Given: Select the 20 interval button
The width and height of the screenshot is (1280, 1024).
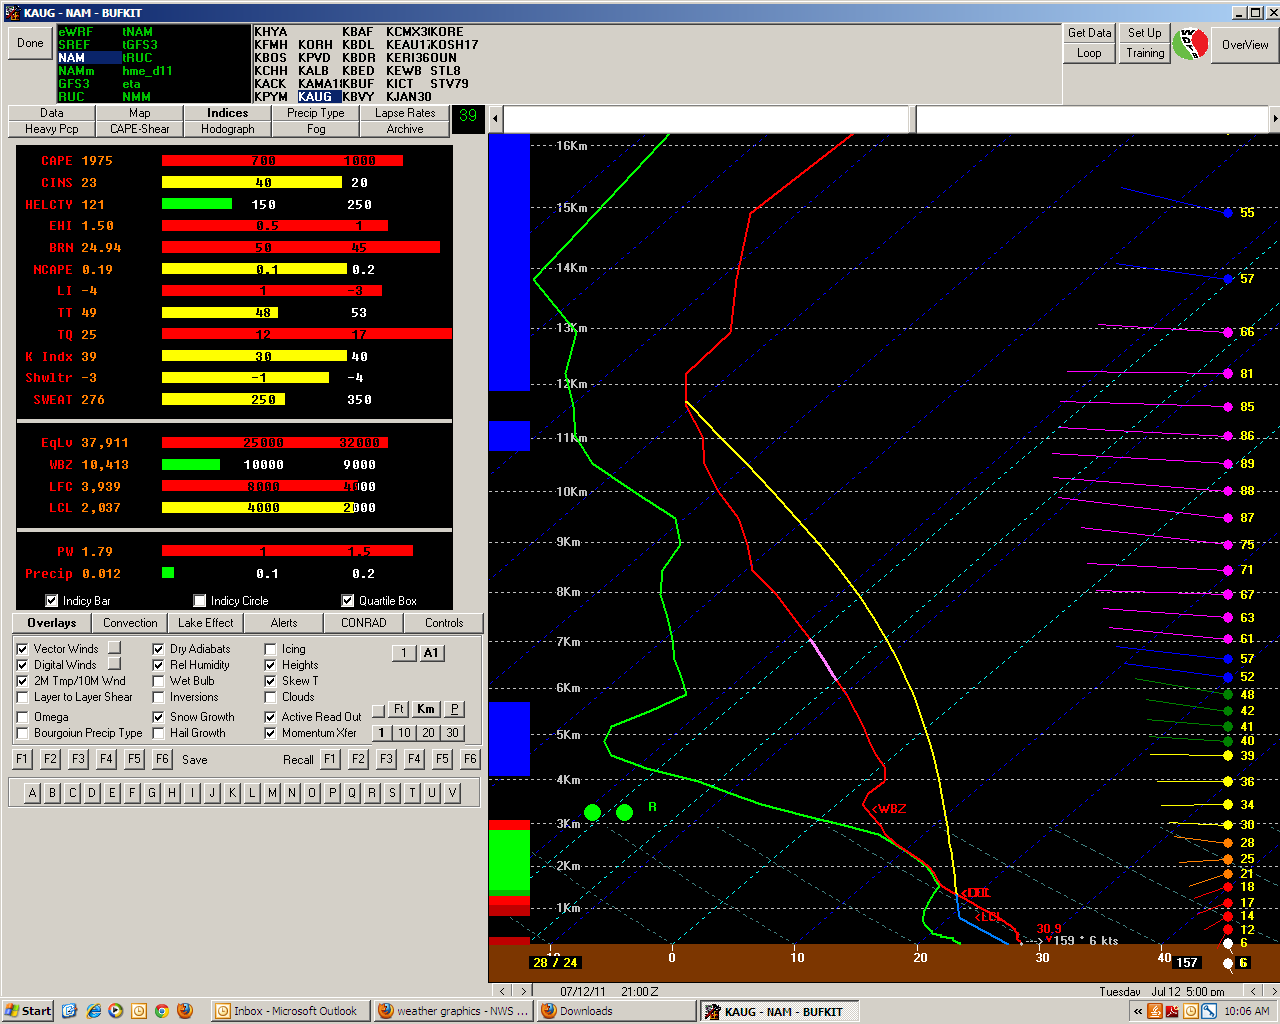Looking at the screenshot, I should [428, 733].
